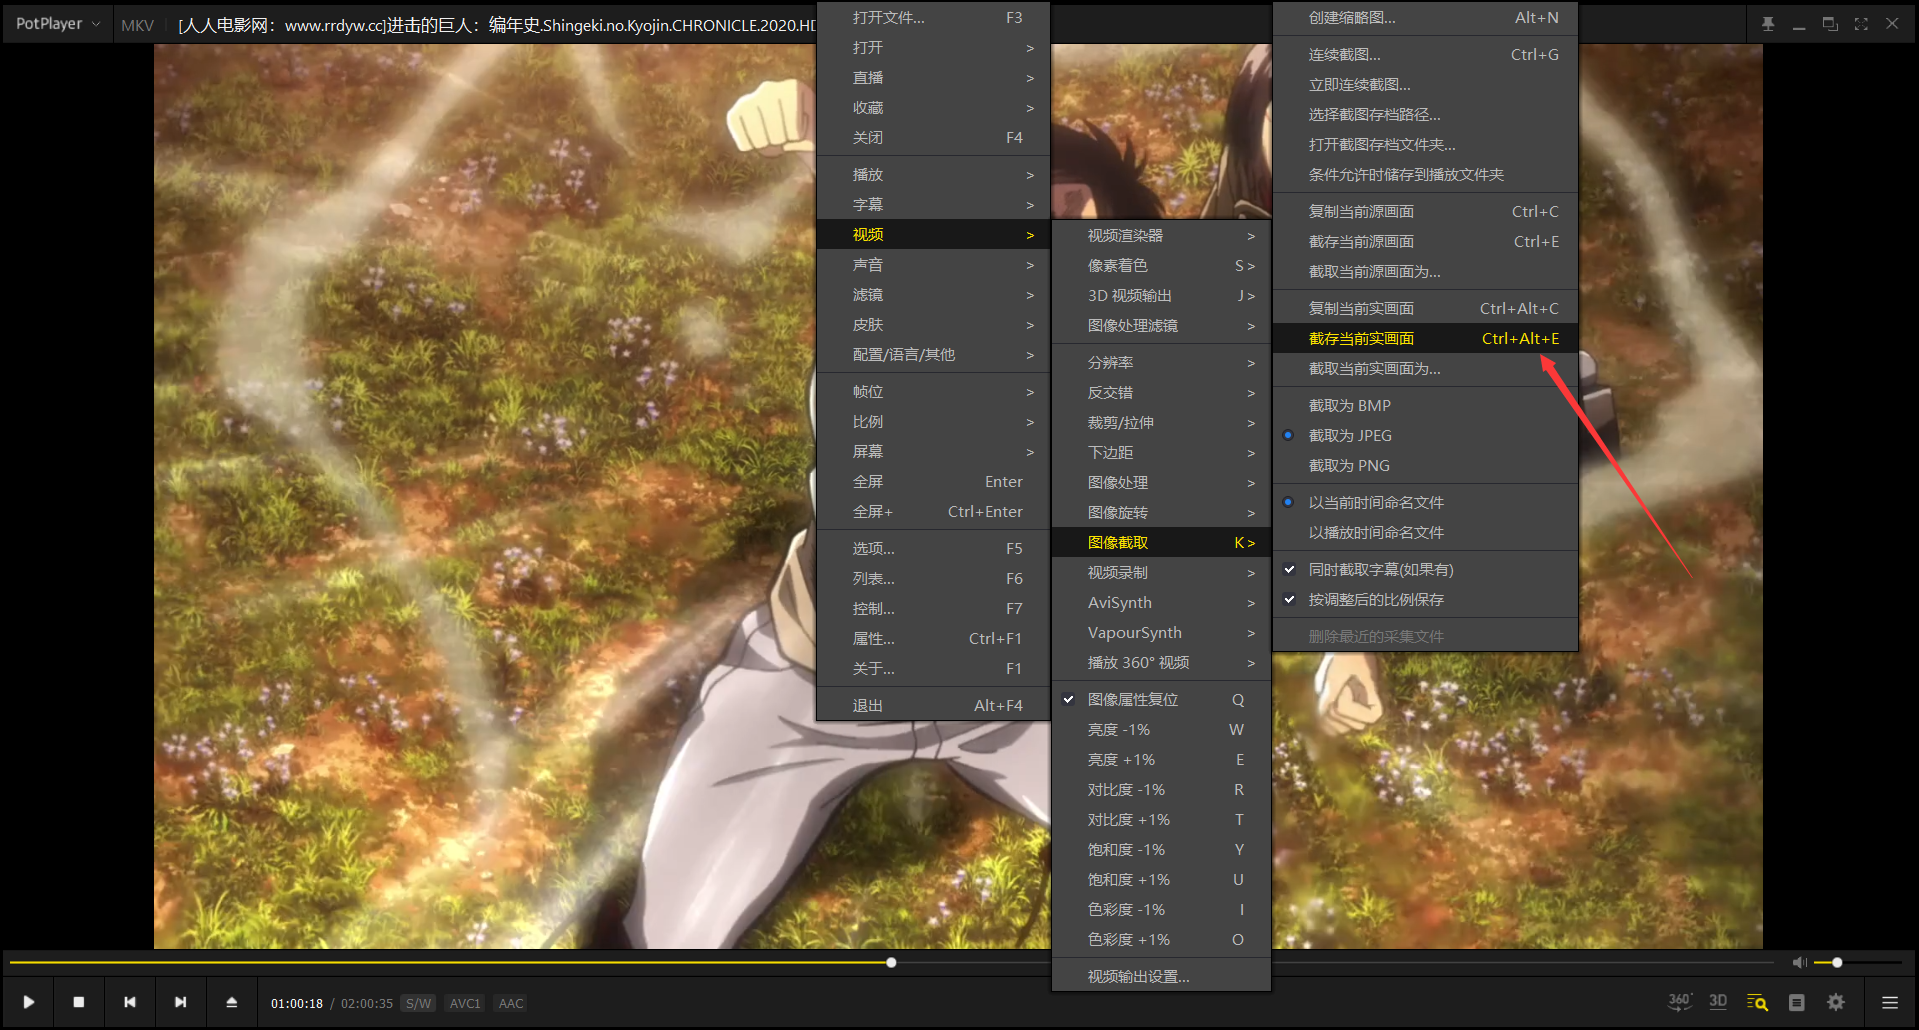Pin the PotPlayer window on top
Screen dimensions: 1919x1030
click(1768, 24)
